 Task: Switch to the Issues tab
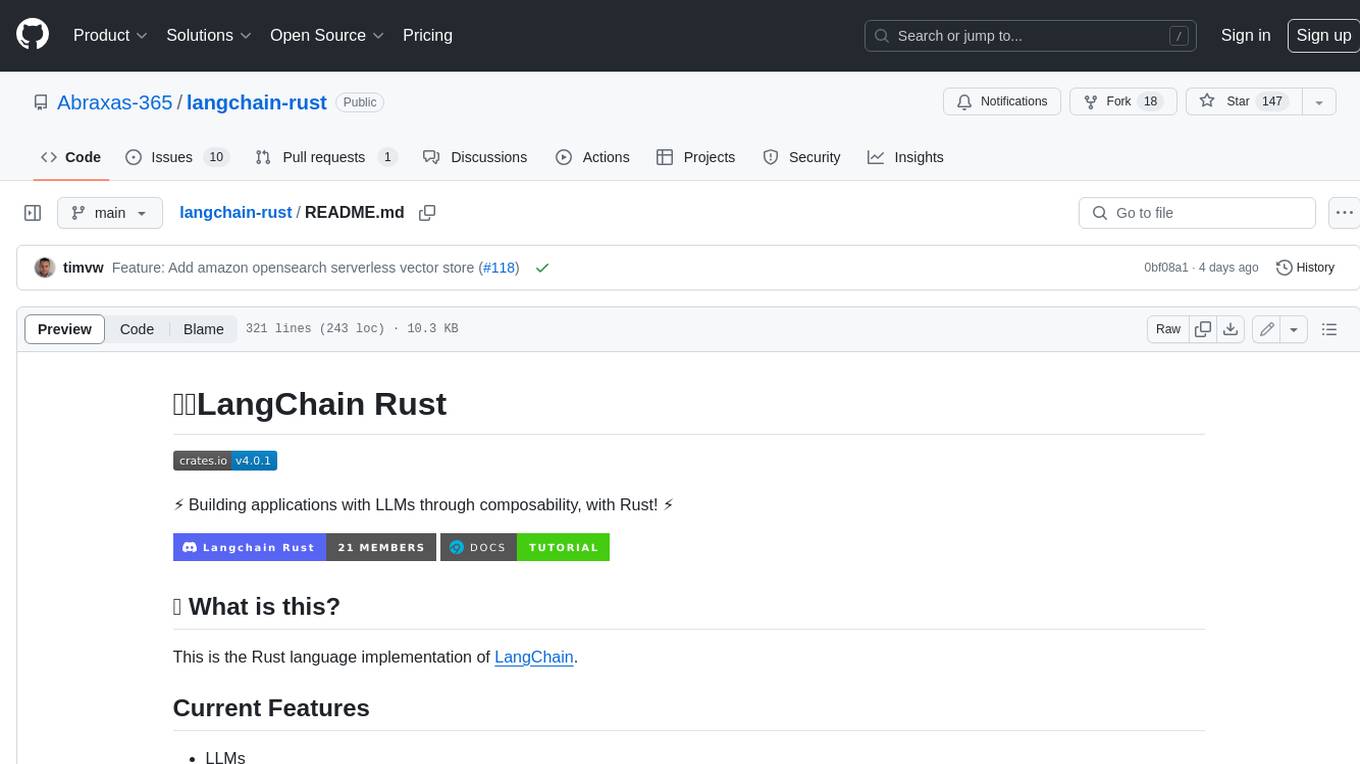(177, 157)
